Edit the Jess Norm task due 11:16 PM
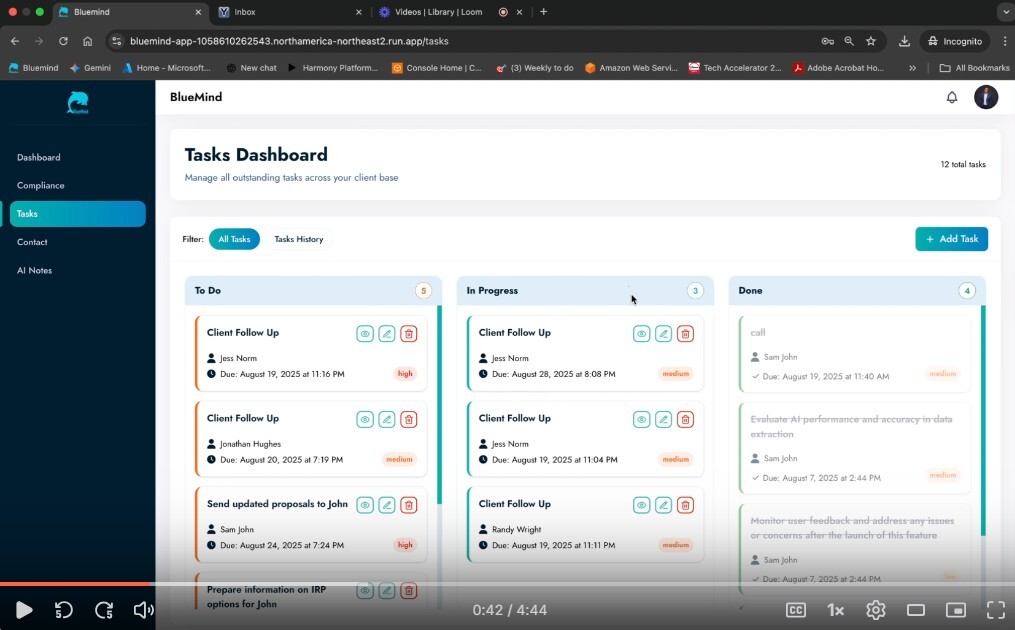 (x=387, y=334)
